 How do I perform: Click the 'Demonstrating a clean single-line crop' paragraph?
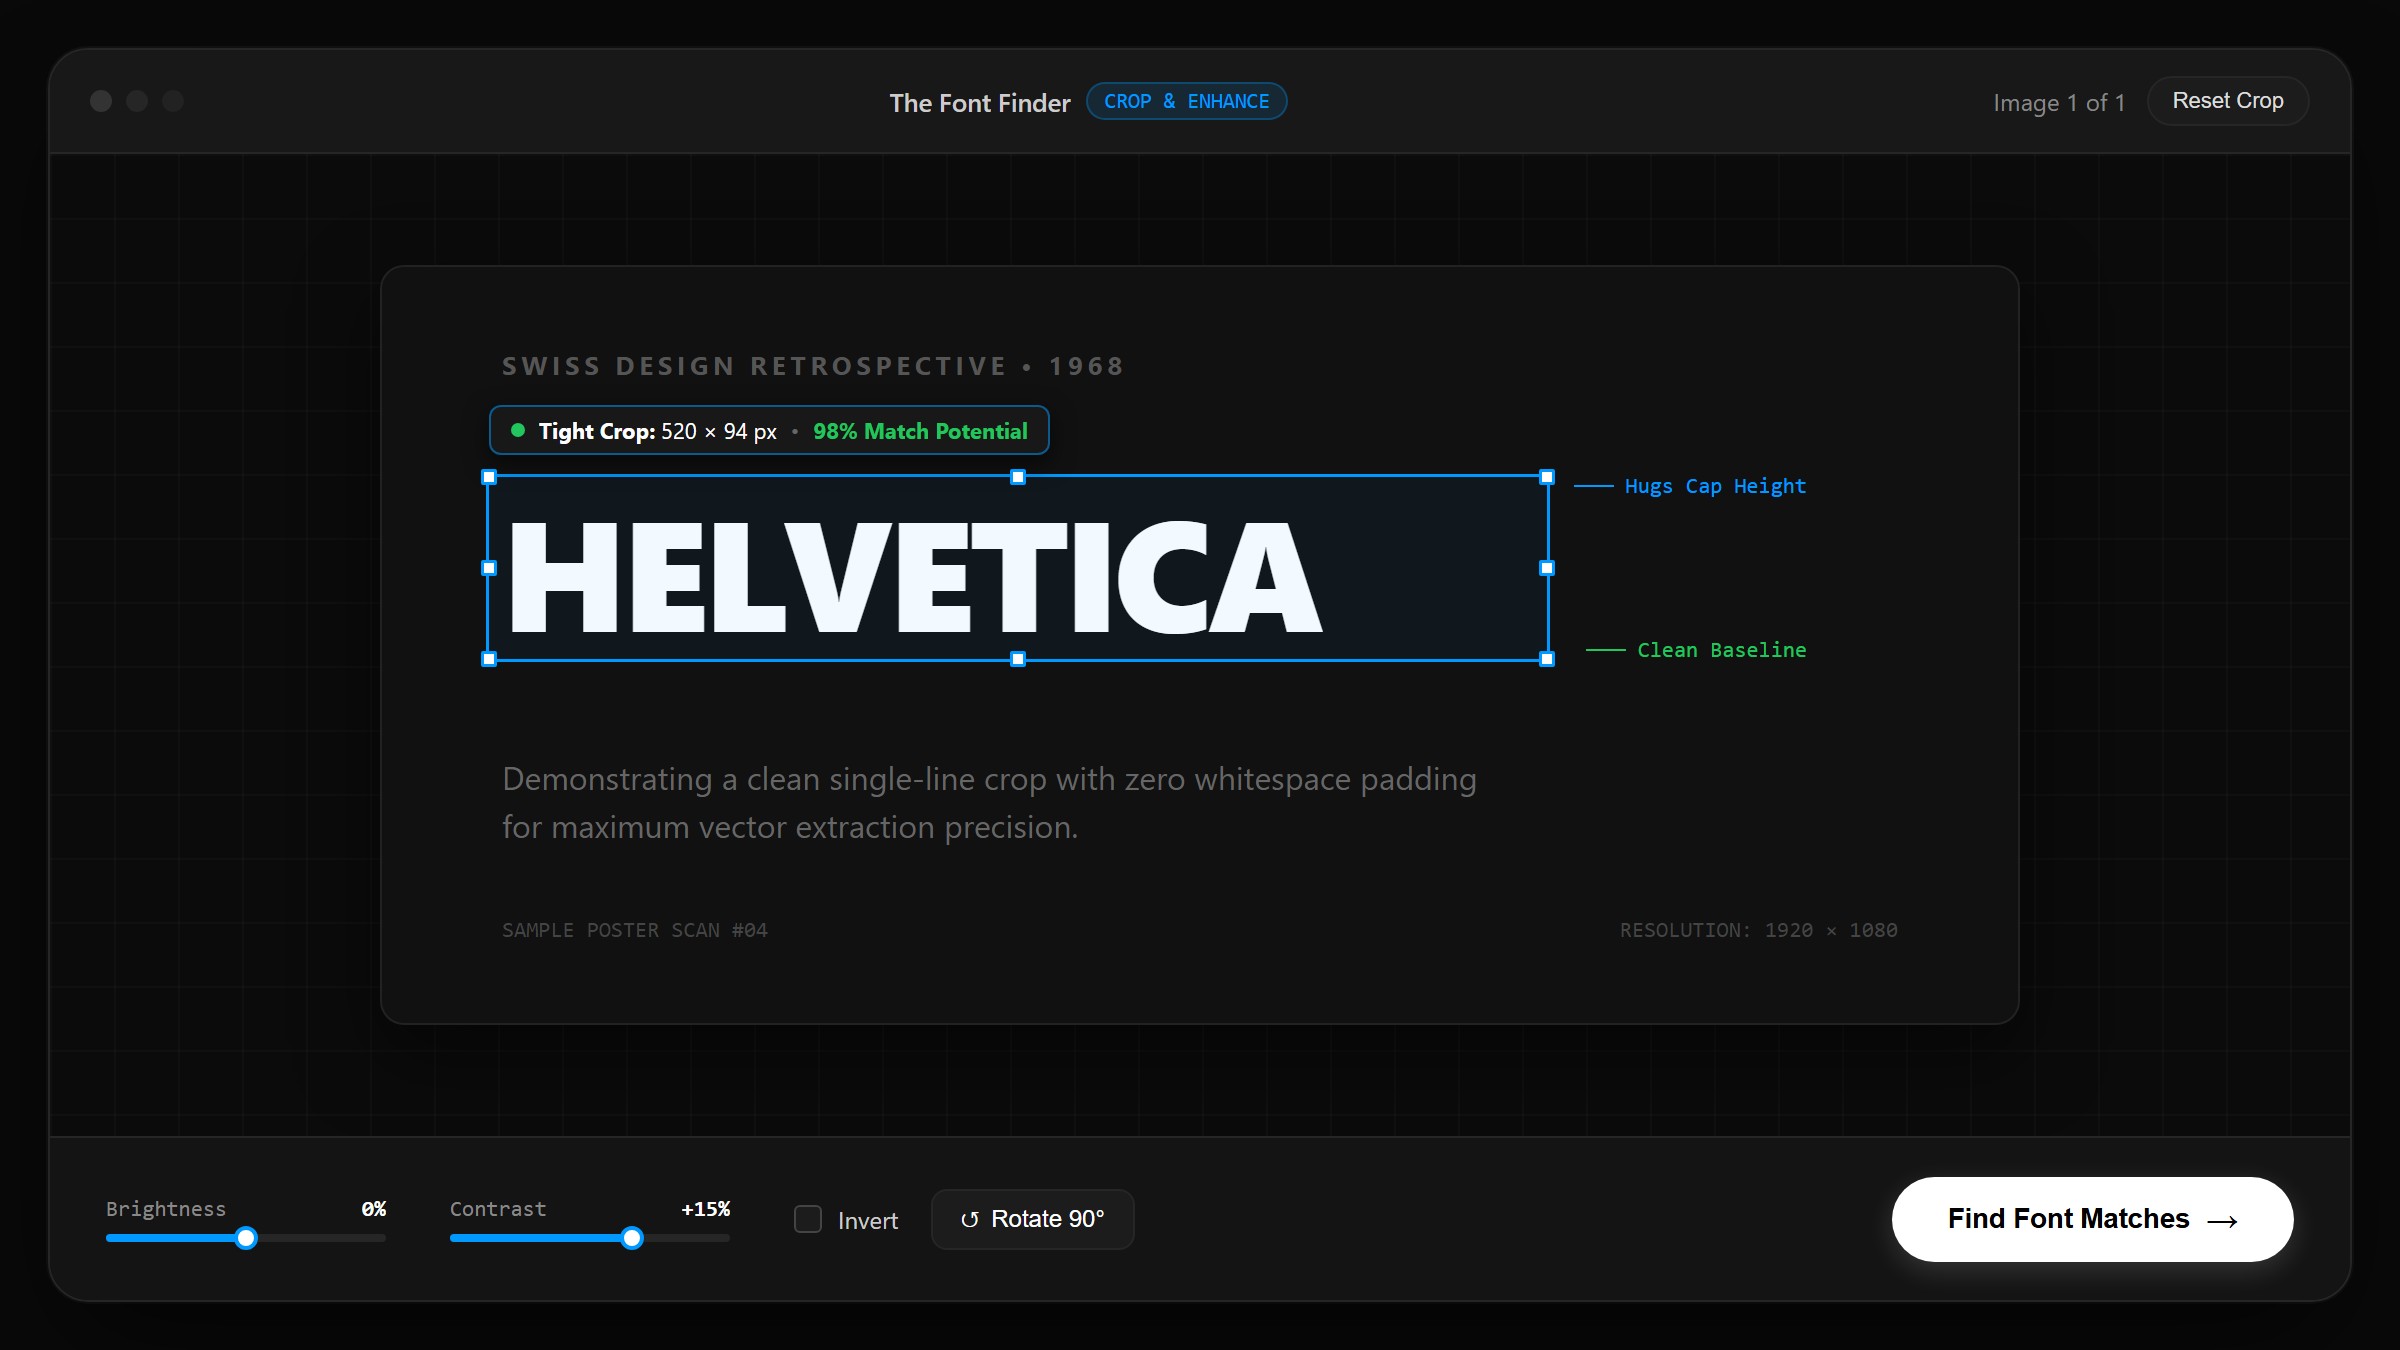pyautogui.click(x=989, y=803)
